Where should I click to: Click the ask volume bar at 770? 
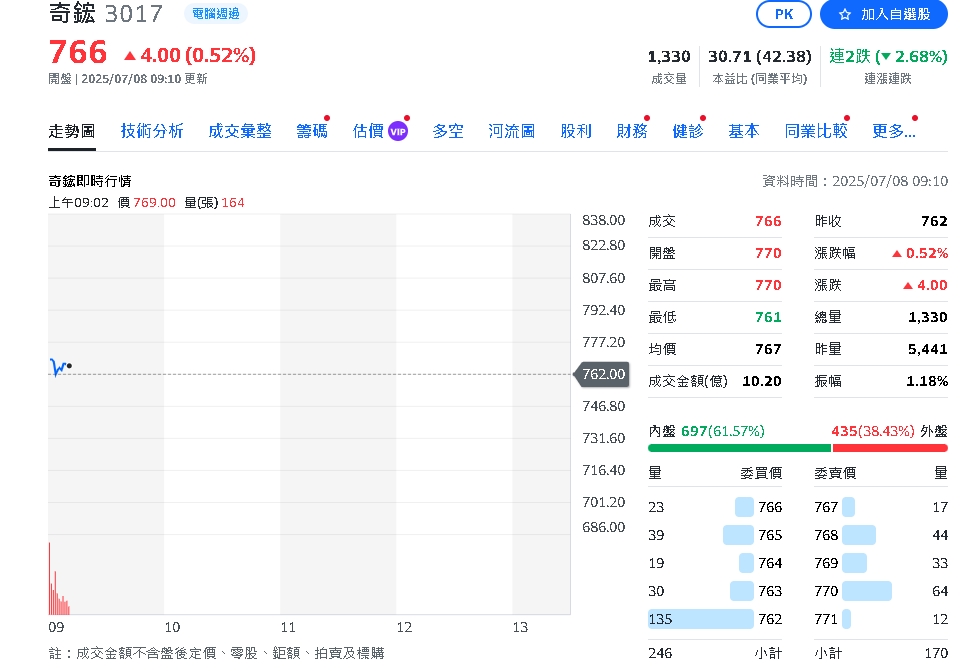coord(866,591)
